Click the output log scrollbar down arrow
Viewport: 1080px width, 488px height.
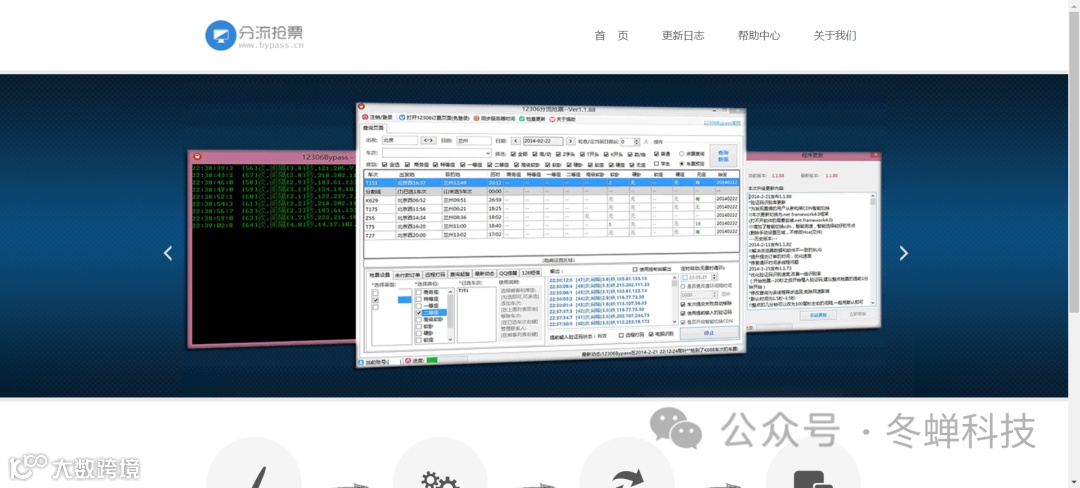coord(674,323)
